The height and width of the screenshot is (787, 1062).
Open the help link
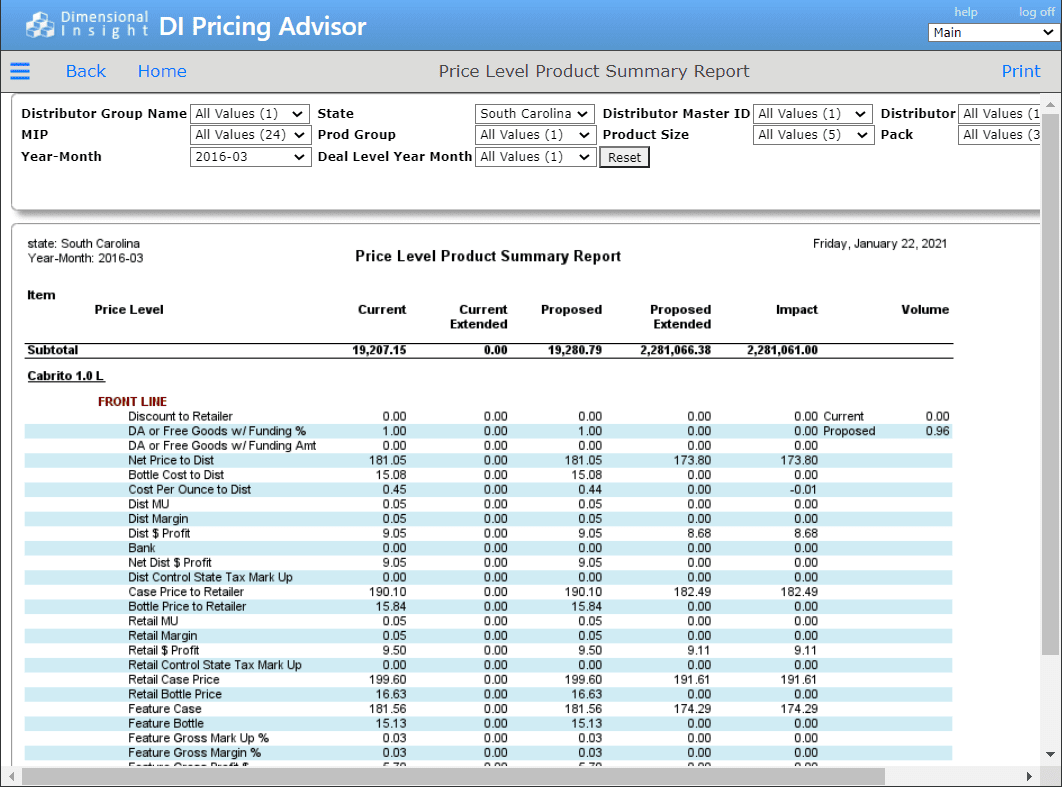point(966,12)
